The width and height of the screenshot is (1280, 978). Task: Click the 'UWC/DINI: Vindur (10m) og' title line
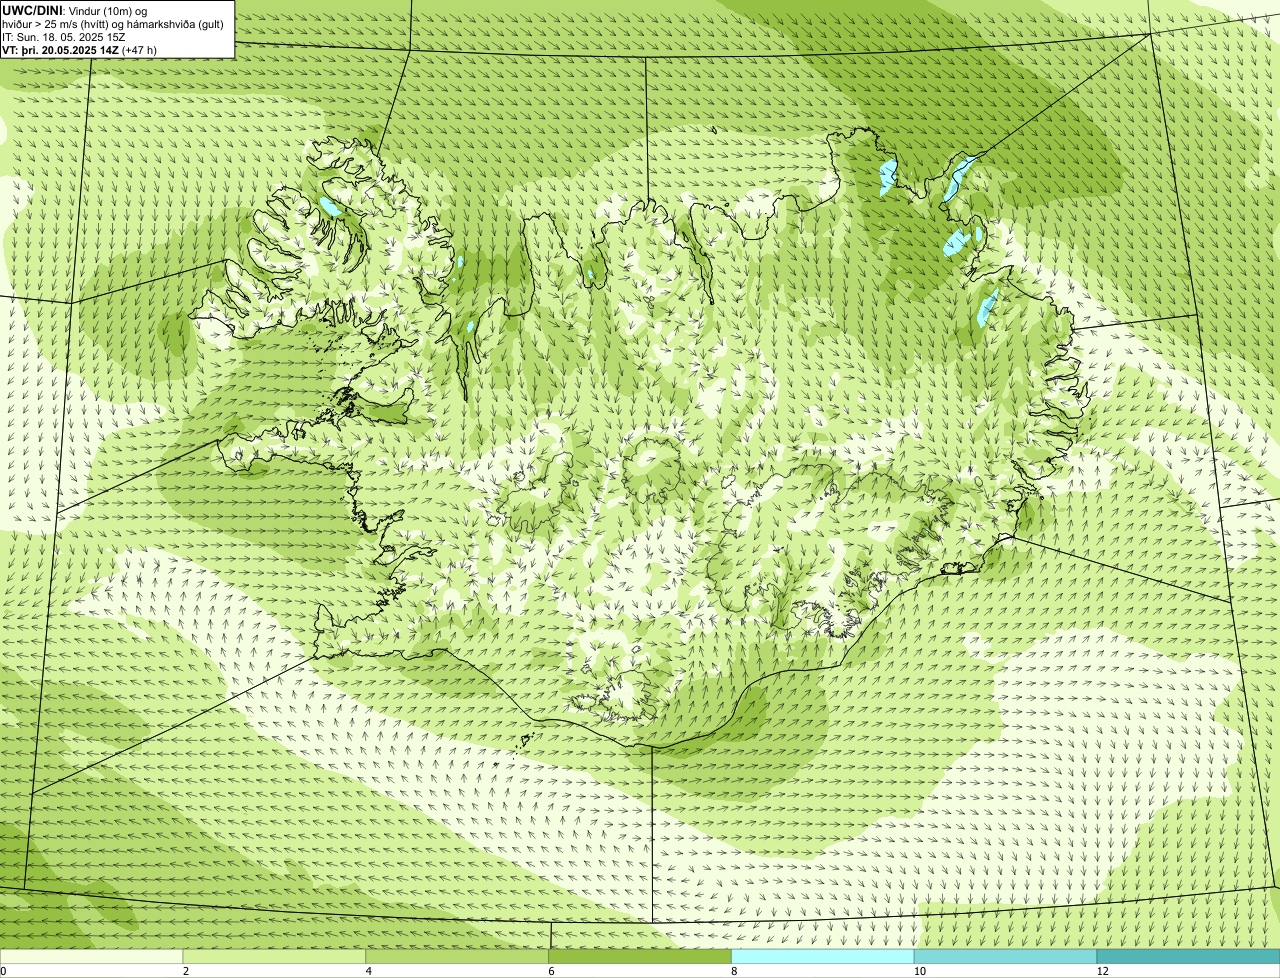point(75,10)
